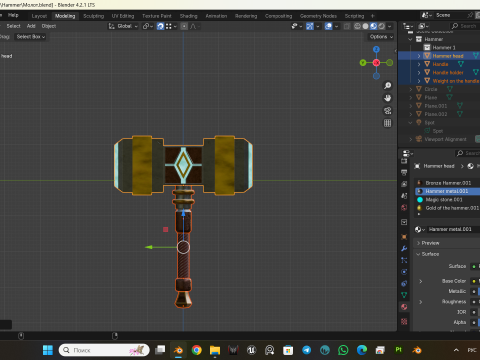480x360 pixels.
Task: Expand the Preview panel
Action: point(418,243)
